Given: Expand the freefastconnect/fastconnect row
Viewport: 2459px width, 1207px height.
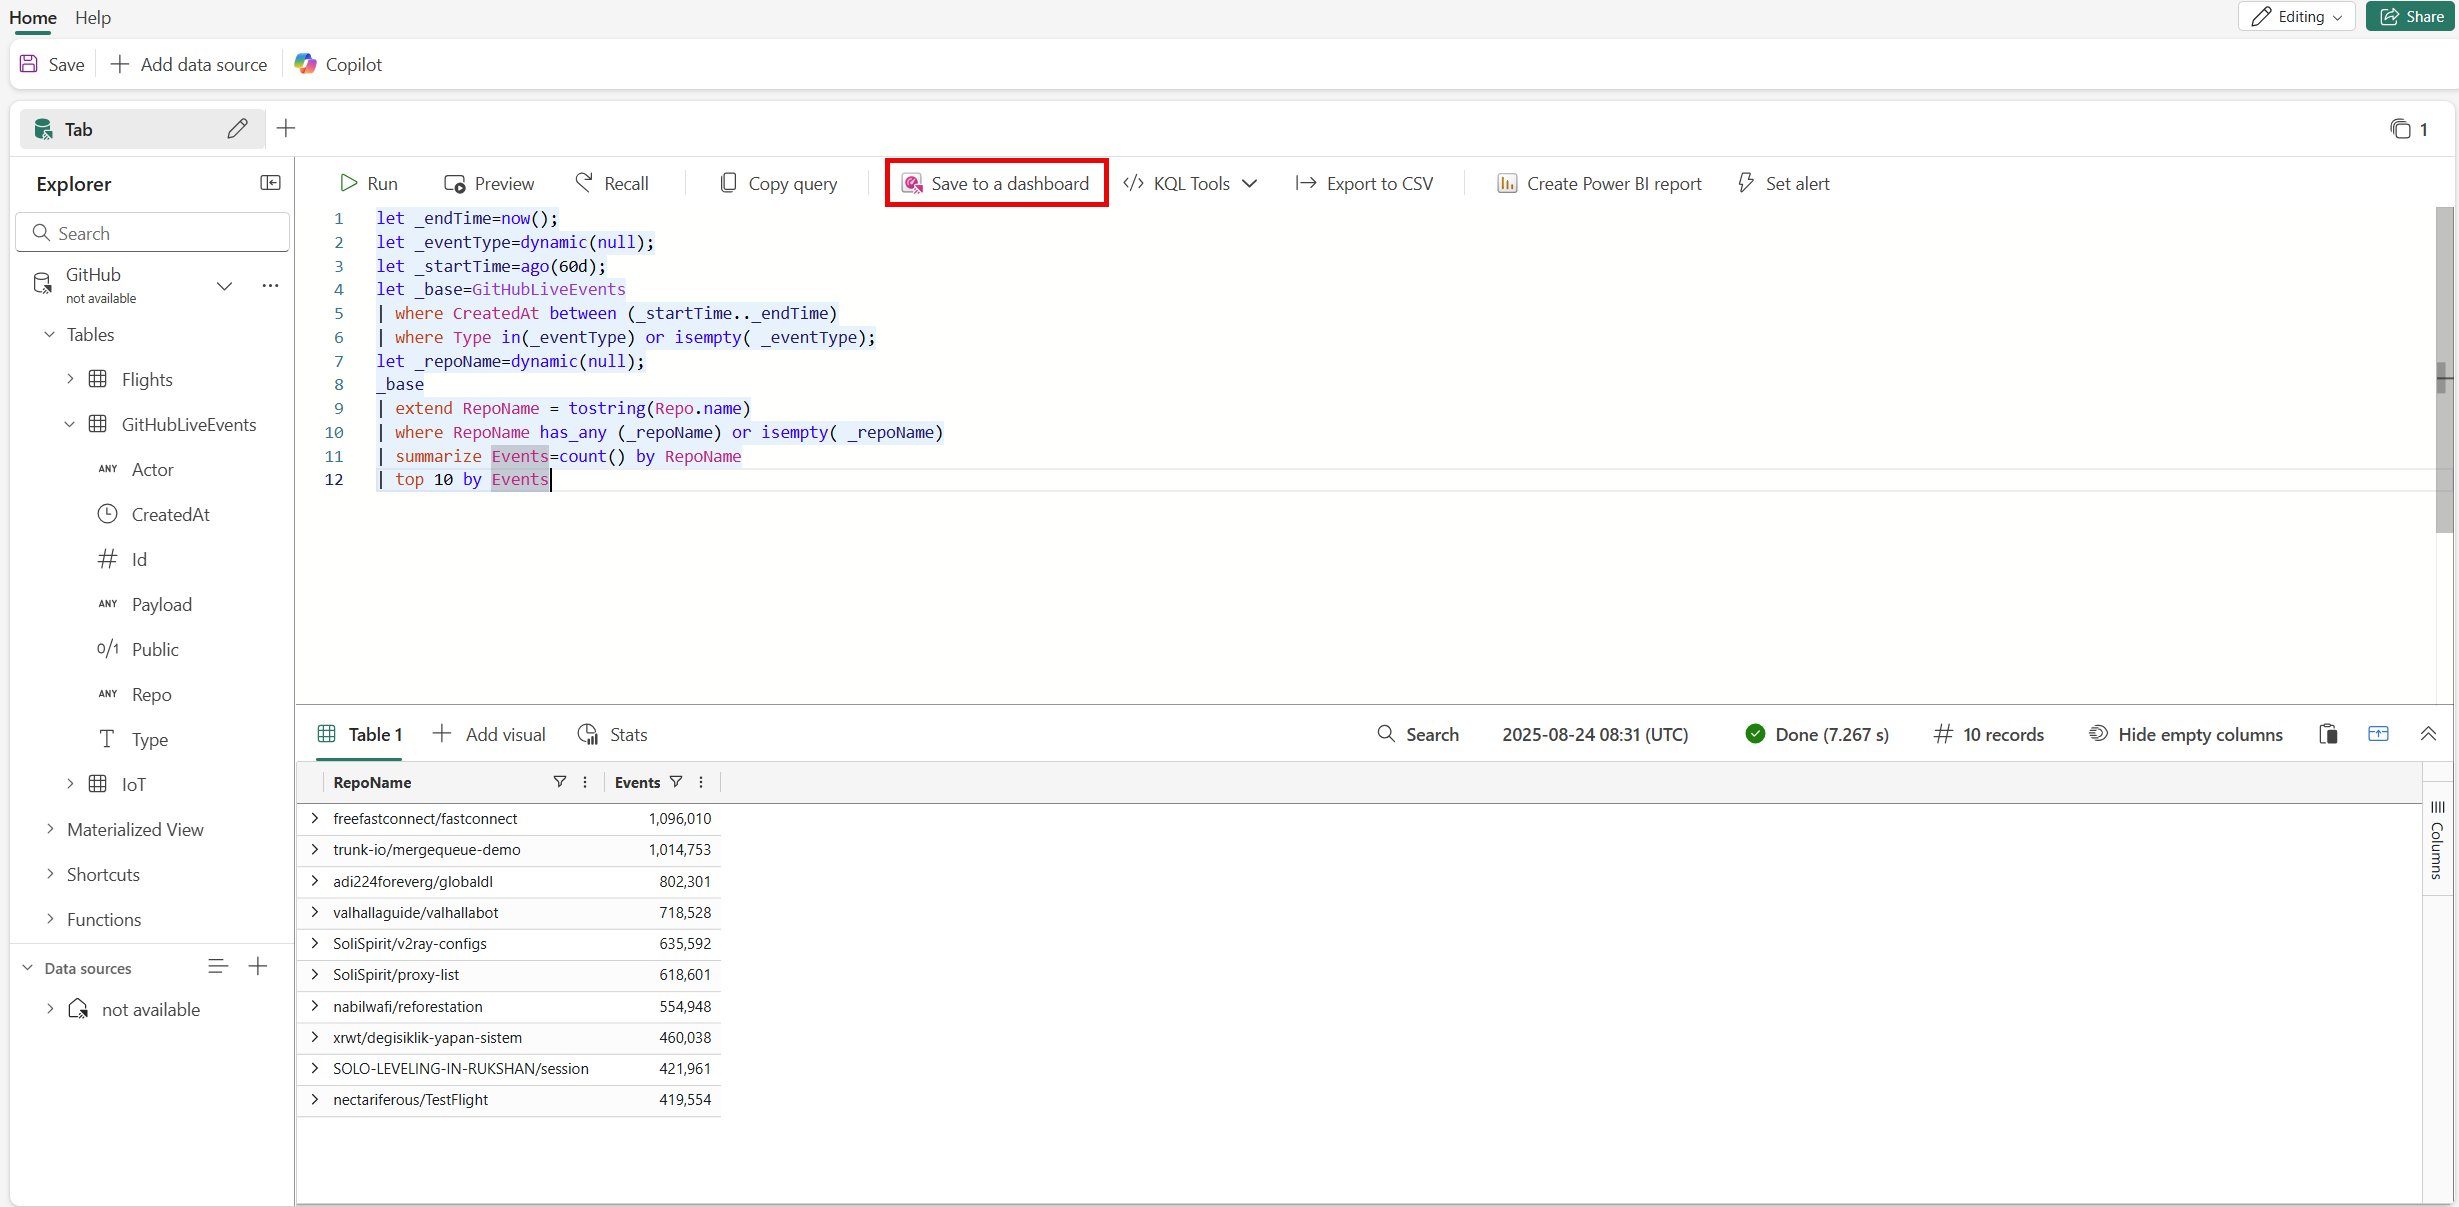Looking at the screenshot, I should [315, 818].
